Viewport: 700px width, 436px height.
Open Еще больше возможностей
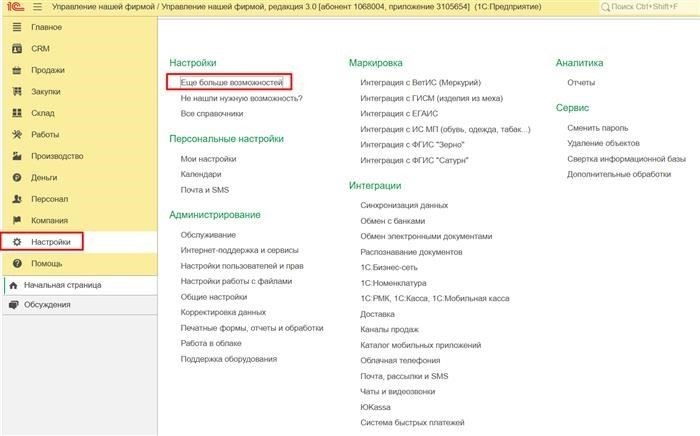click(231, 83)
